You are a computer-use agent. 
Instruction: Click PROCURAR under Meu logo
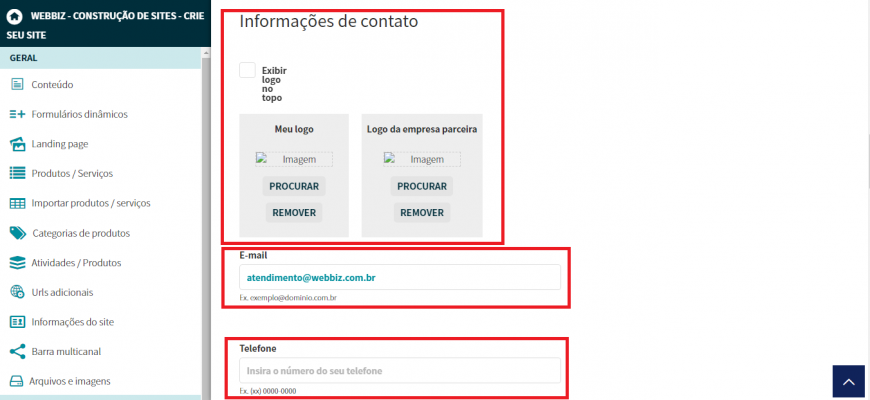294,186
